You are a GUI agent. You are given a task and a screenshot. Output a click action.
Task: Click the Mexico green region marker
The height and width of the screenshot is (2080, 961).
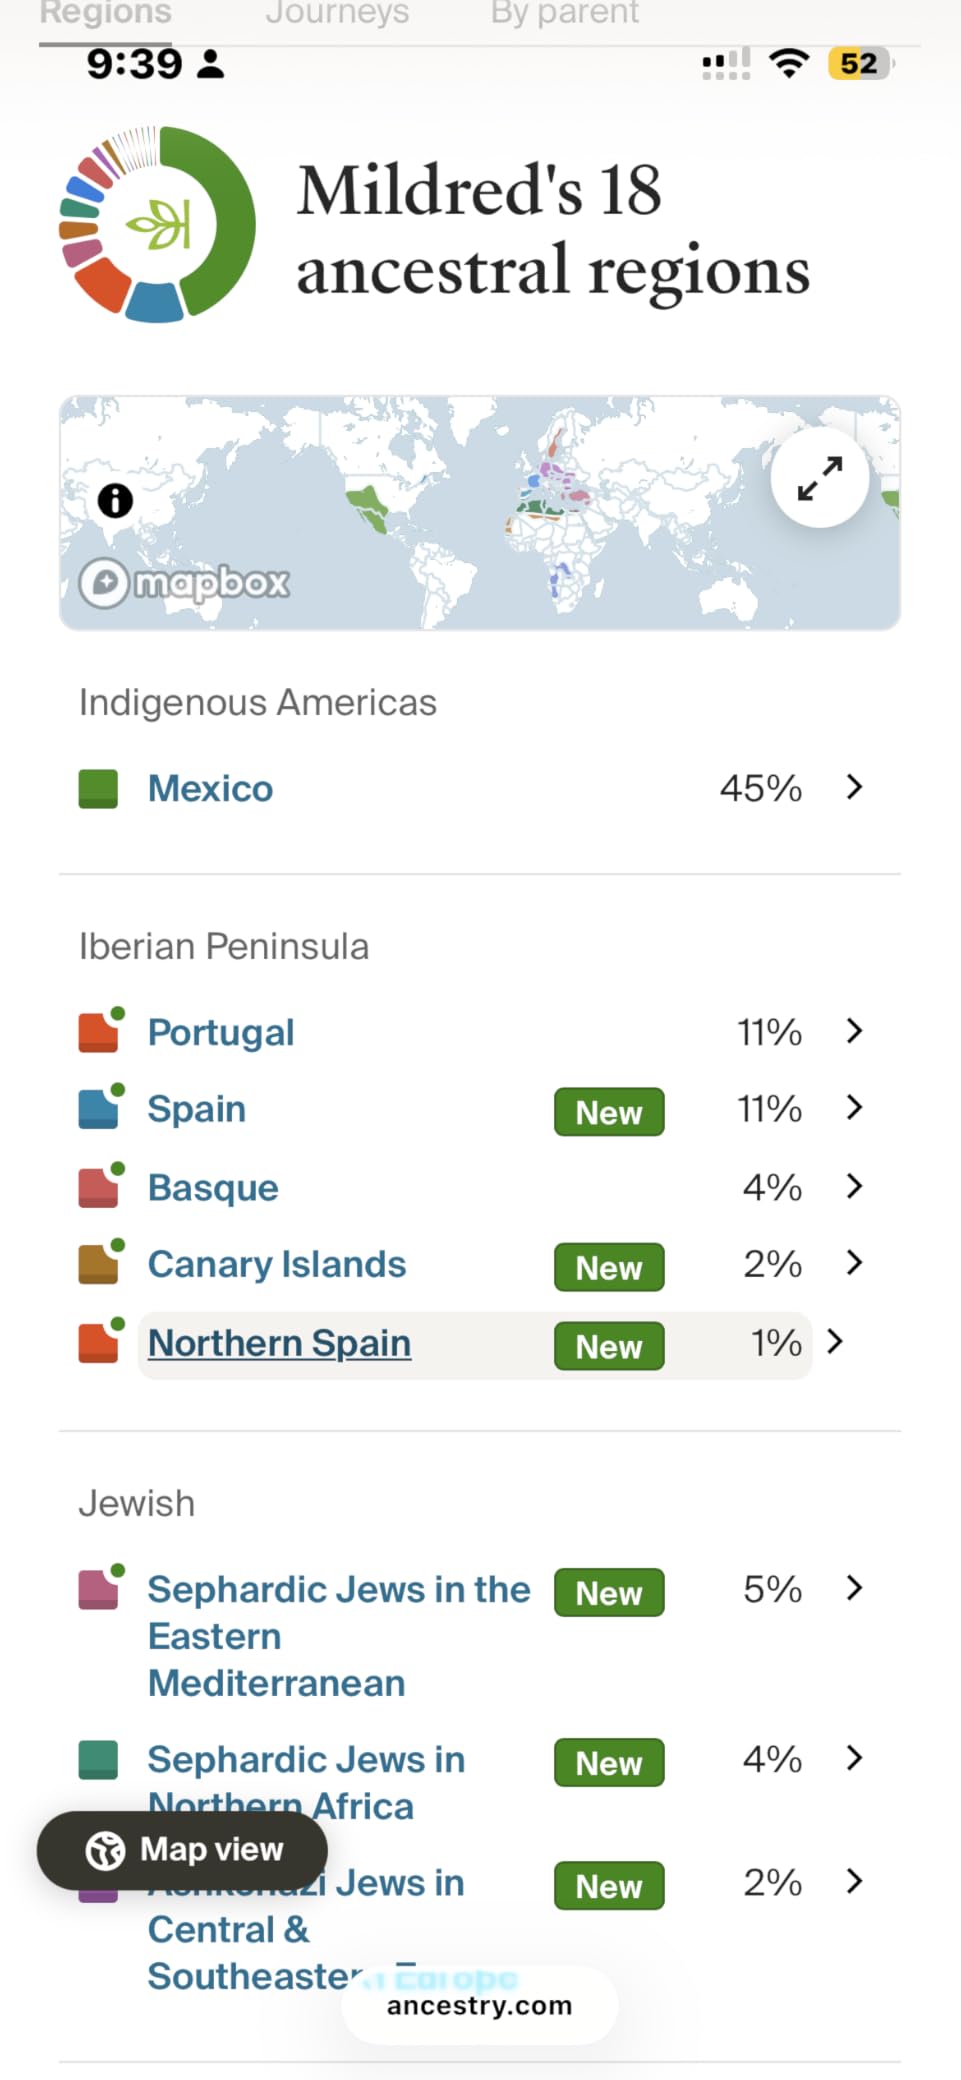96,788
